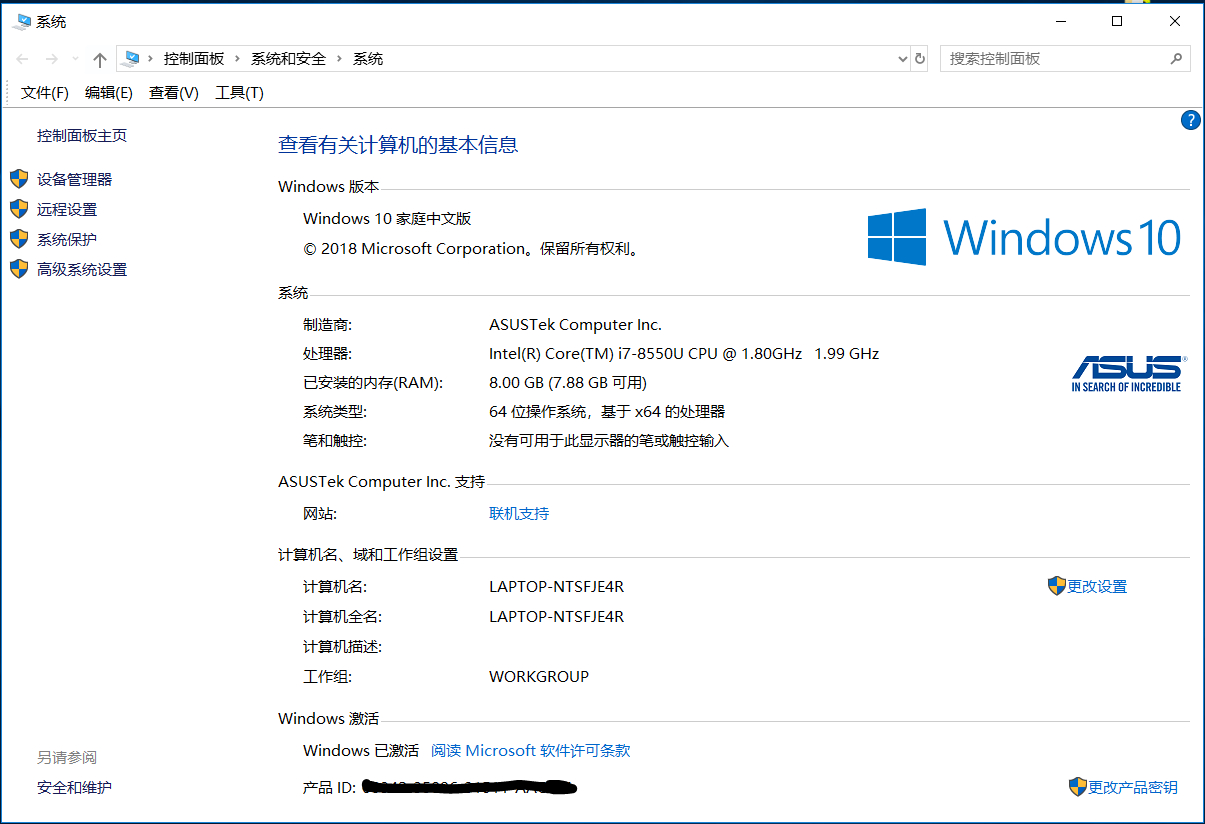Click shield icon beside 远程设置
The width and height of the screenshot is (1205, 824).
coord(19,209)
